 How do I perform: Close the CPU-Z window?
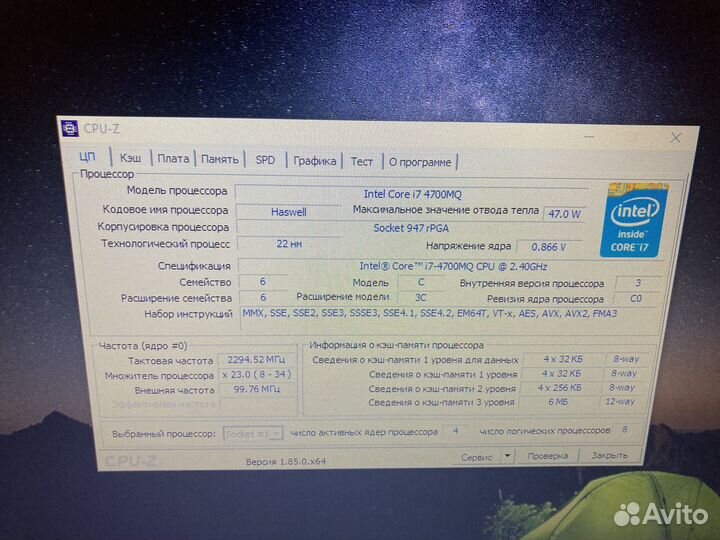[675, 138]
